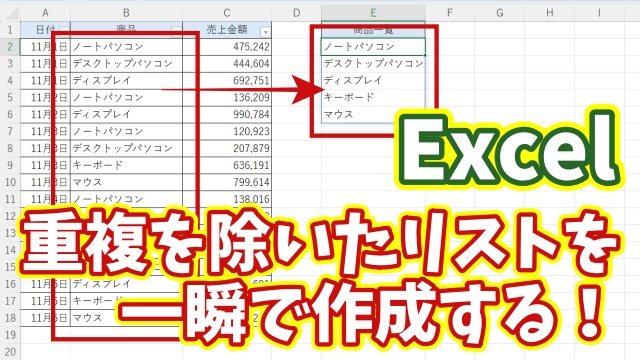The image size is (640, 360).
Task: Select column G header
Action: [500, 13]
